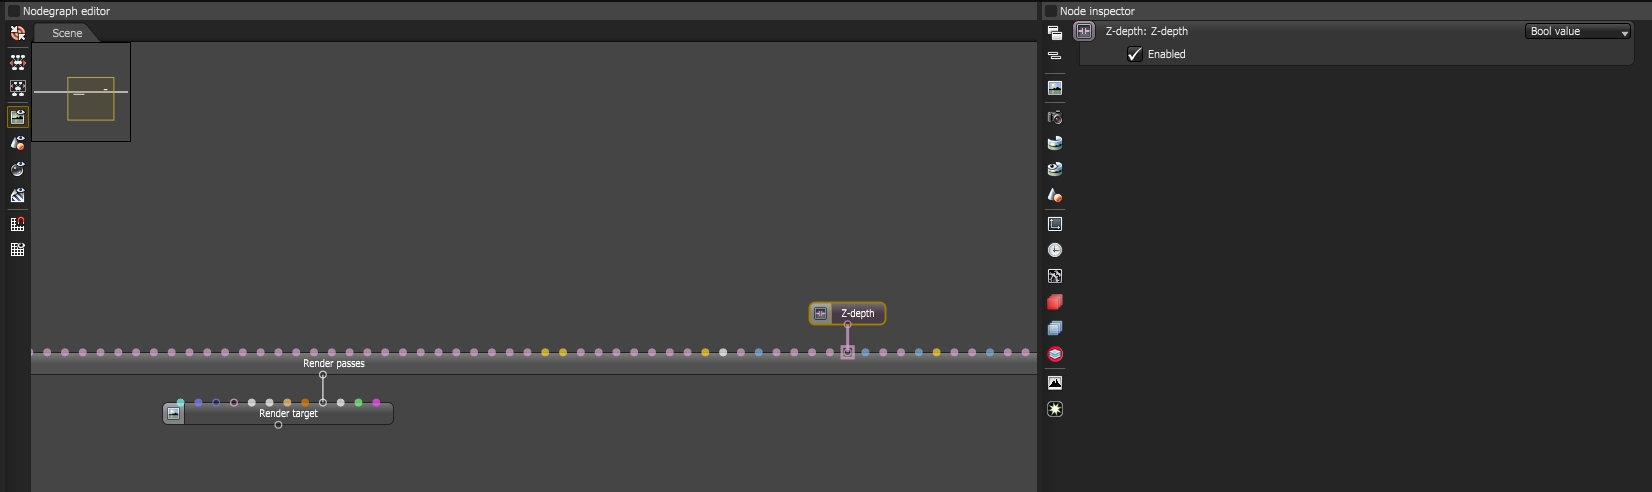Toggle the grid display icon at toolbar bottom
The image size is (1652, 492).
tap(17, 250)
